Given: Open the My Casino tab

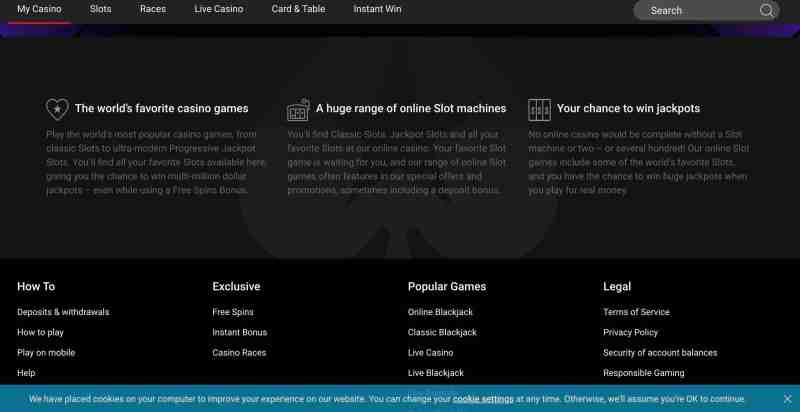Looking at the screenshot, I should click(x=38, y=9).
